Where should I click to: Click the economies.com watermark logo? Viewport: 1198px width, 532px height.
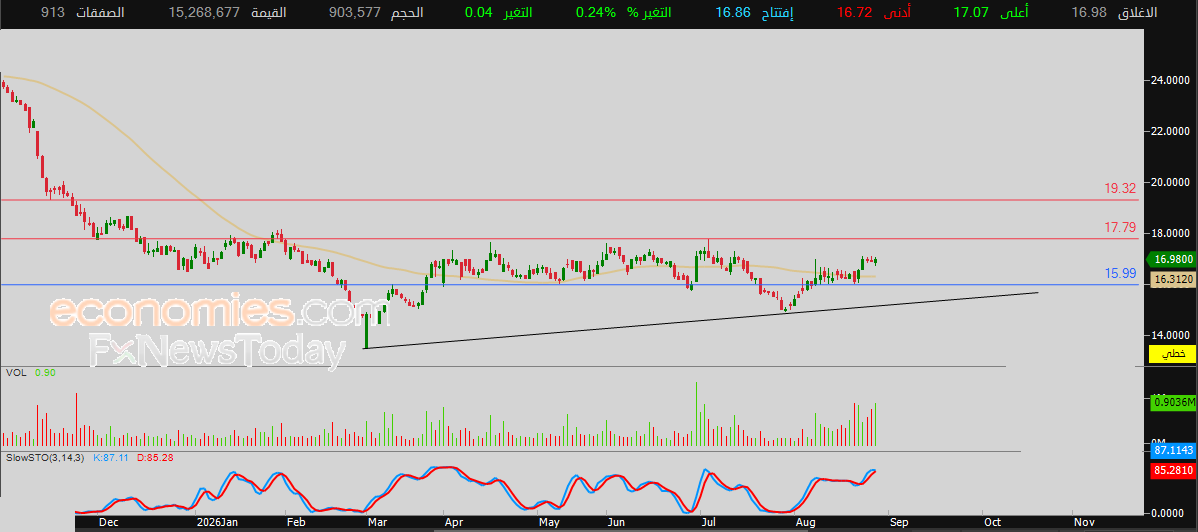(x=203, y=312)
